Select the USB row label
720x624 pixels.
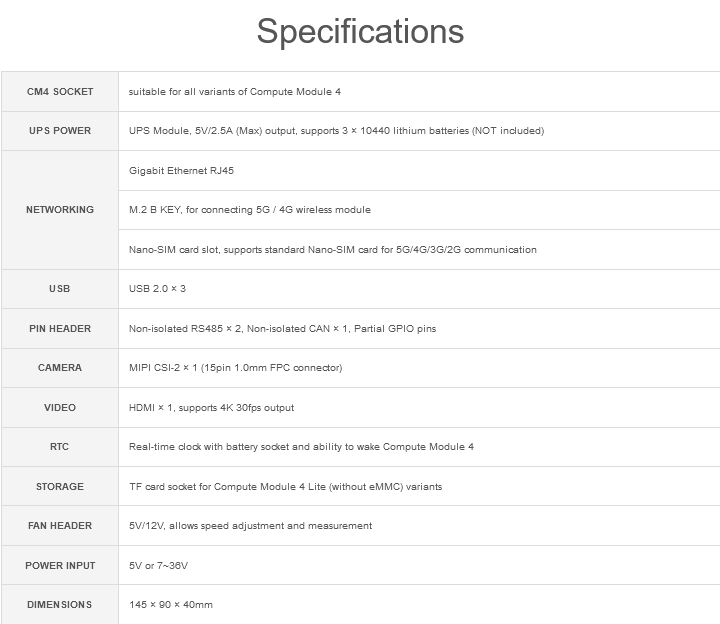point(60,289)
